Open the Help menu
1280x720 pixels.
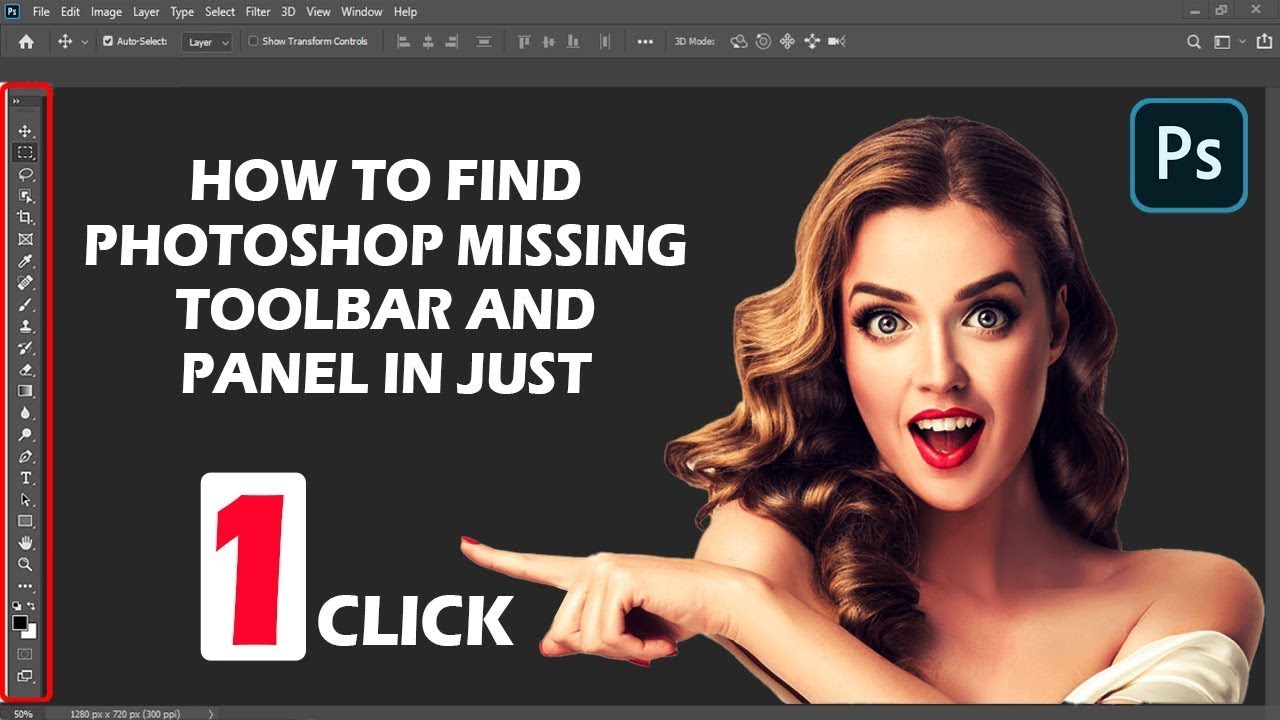405,12
